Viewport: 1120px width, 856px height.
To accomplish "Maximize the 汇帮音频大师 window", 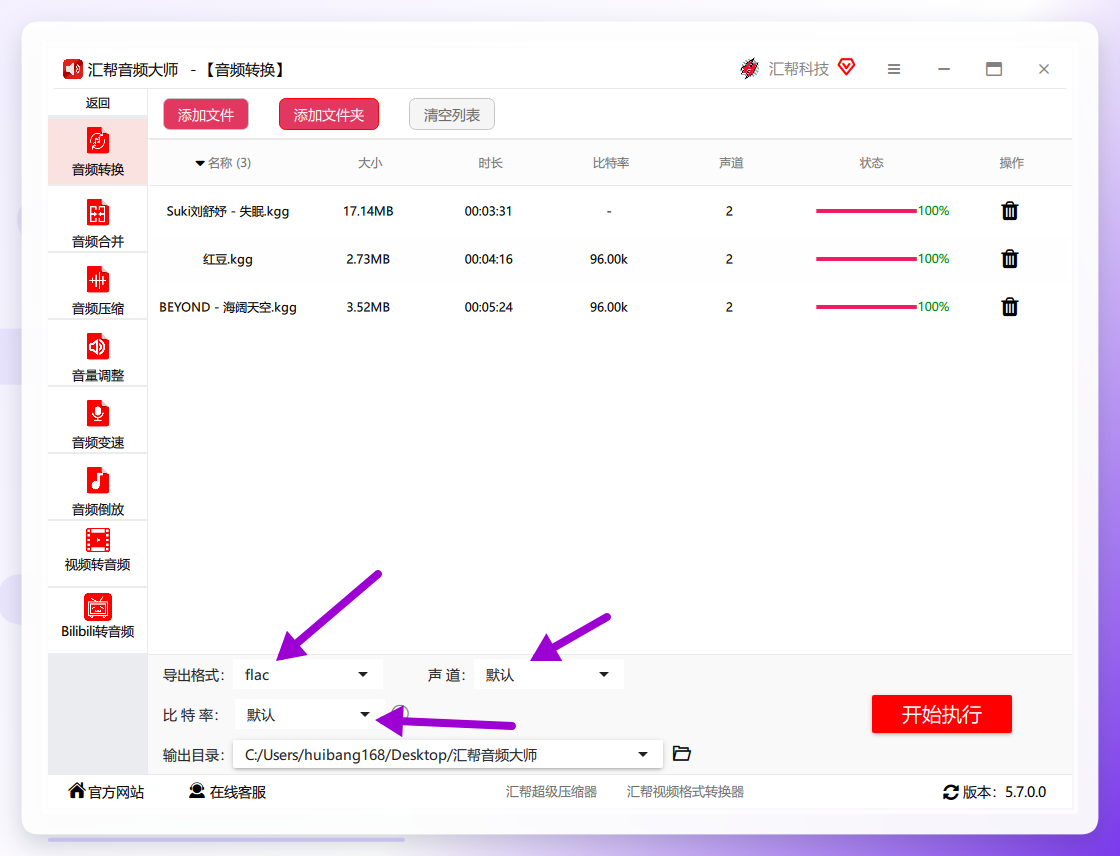I will [x=994, y=69].
